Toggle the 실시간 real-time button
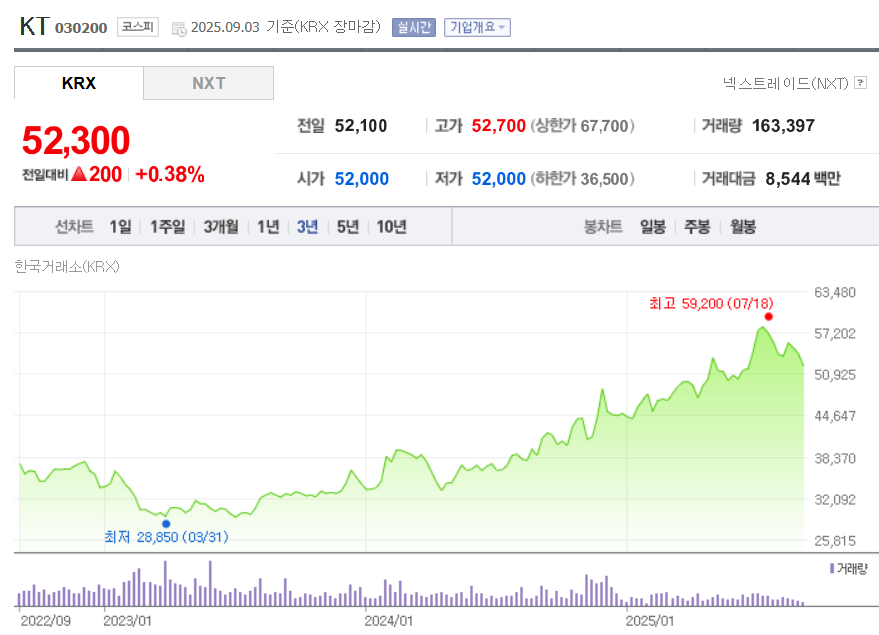 pos(414,27)
